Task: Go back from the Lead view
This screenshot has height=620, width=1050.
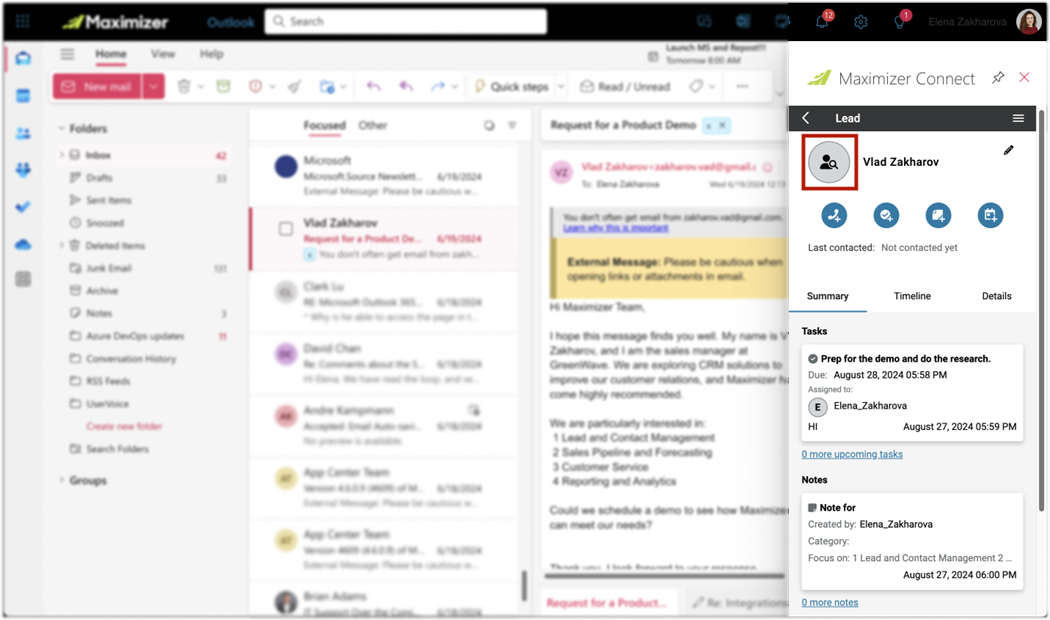Action: [x=806, y=118]
